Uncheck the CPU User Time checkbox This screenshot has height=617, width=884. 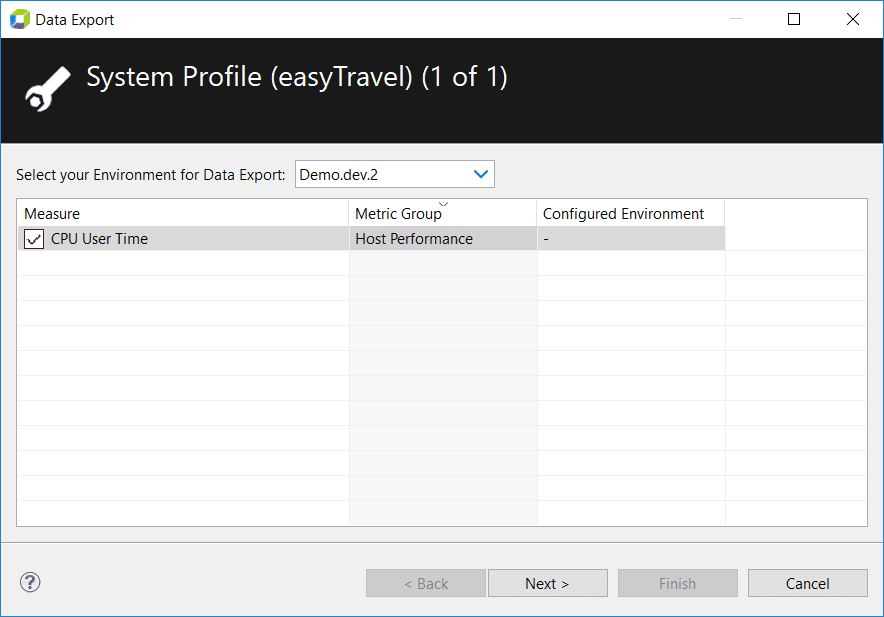[34, 239]
